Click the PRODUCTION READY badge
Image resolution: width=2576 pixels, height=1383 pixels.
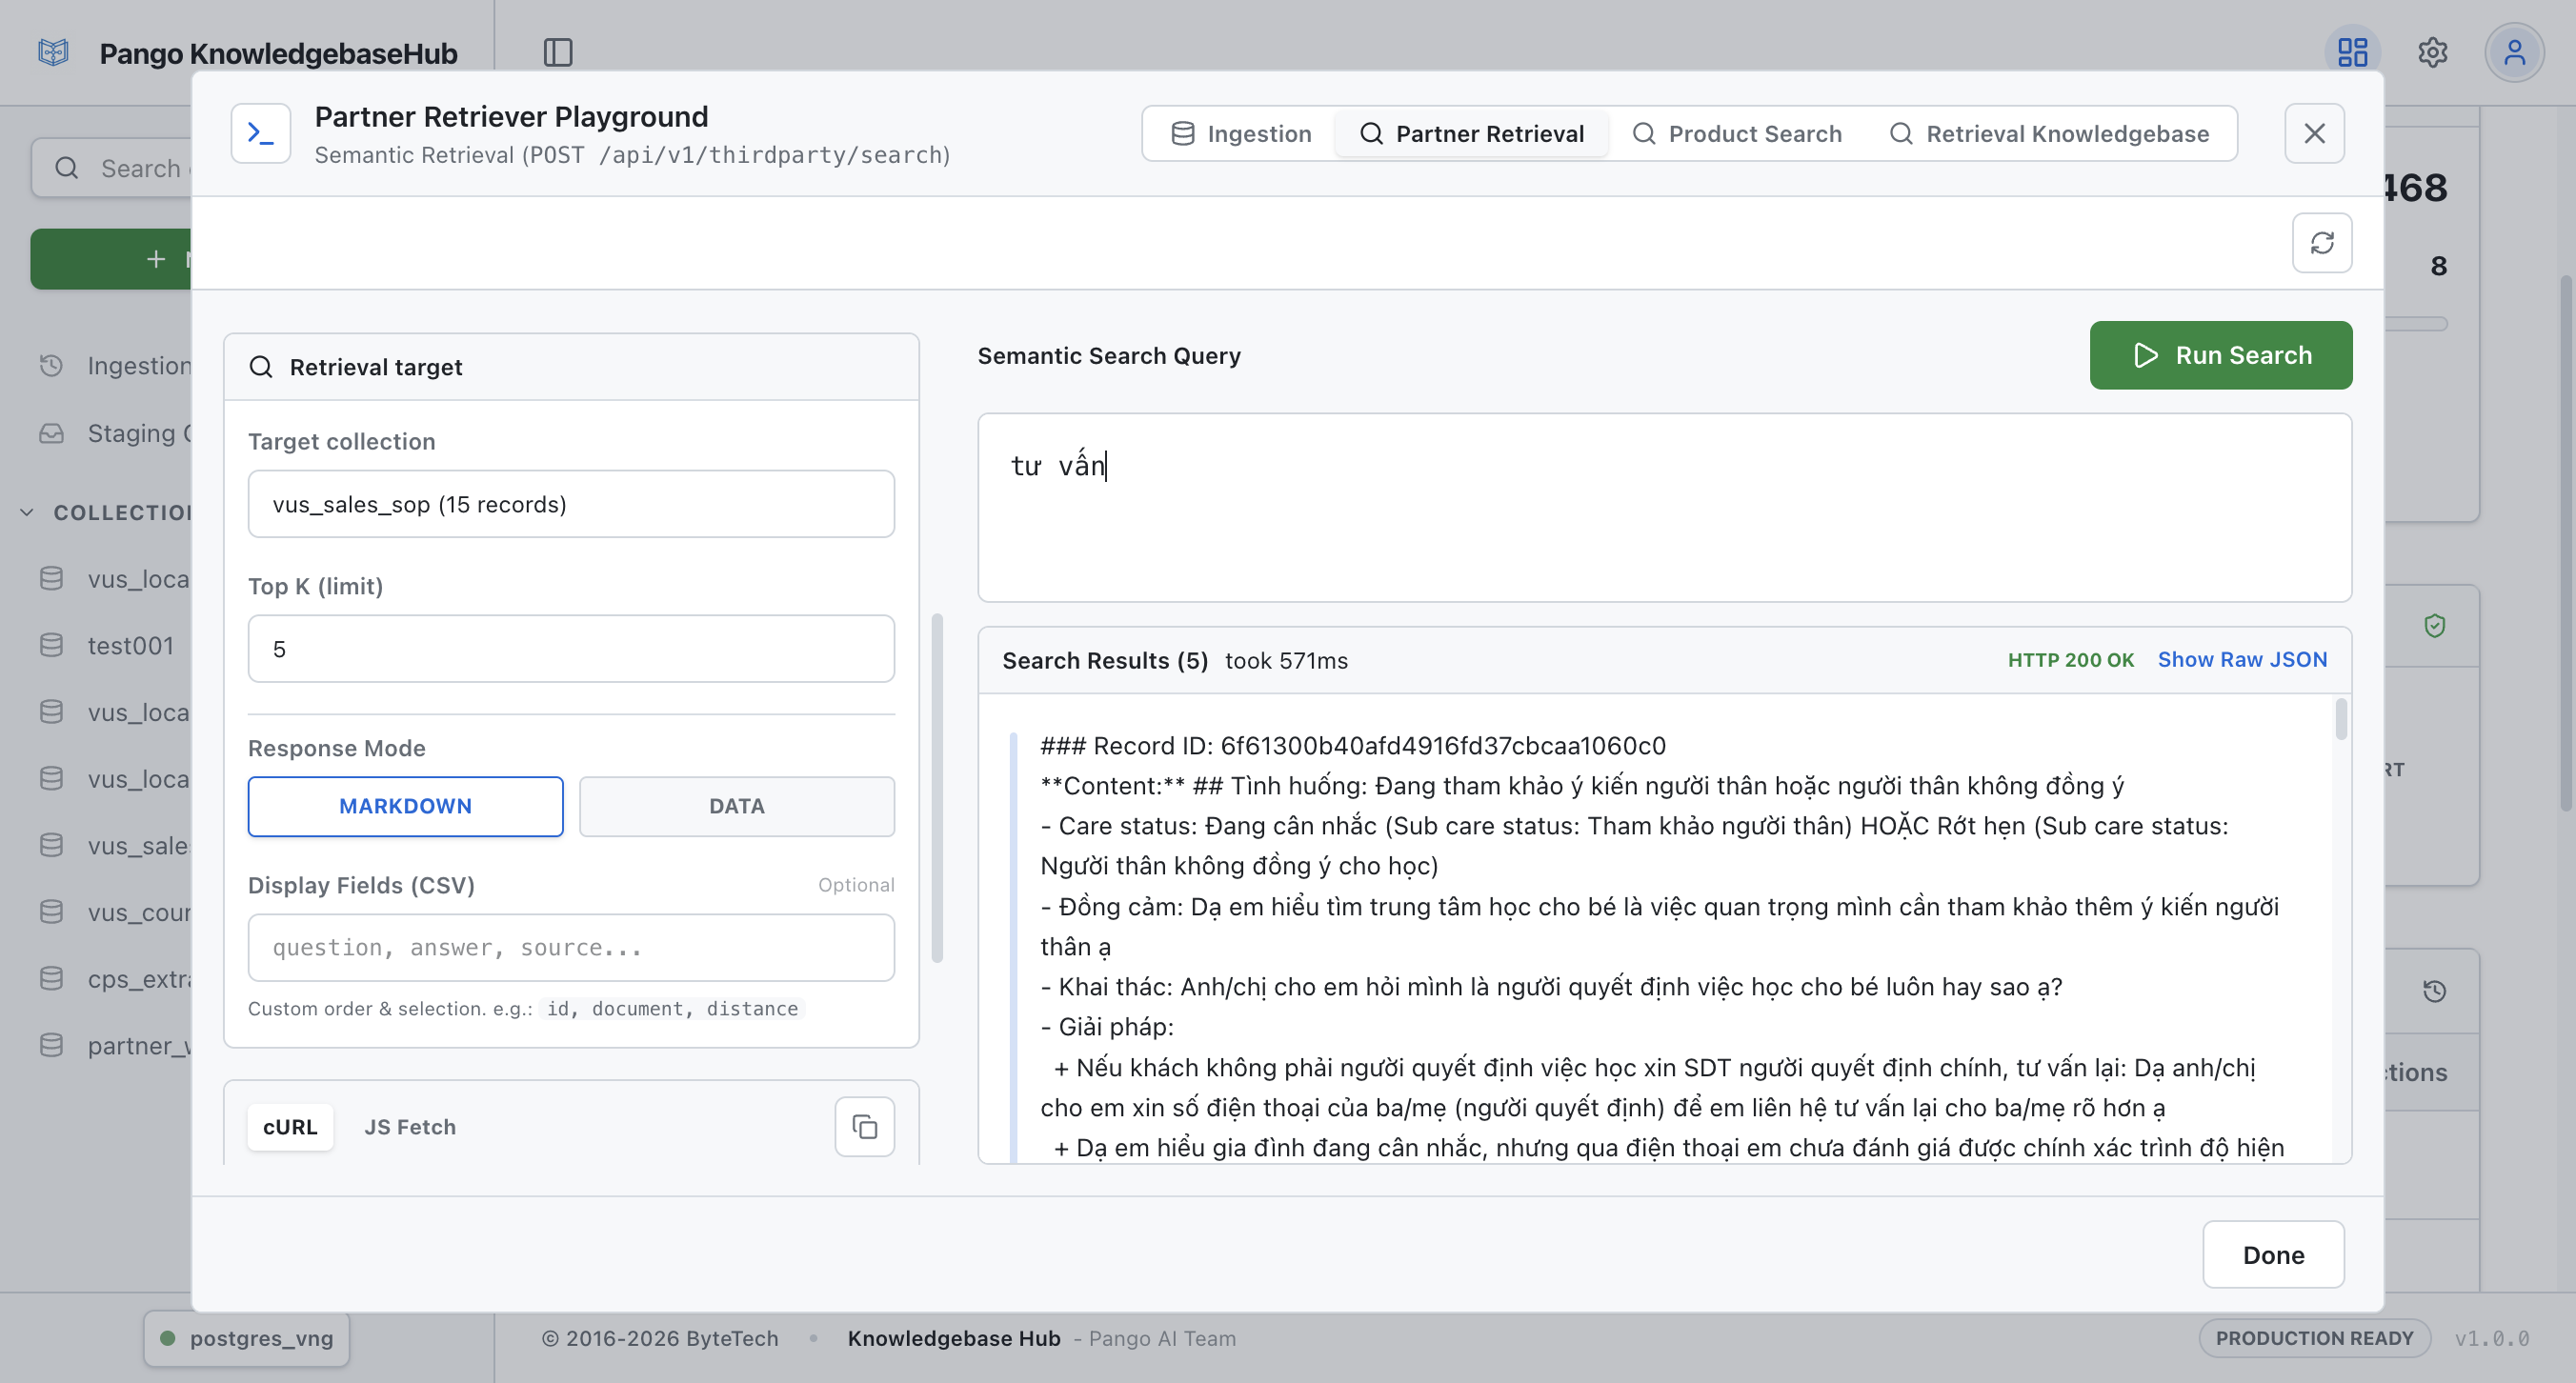(2314, 1338)
